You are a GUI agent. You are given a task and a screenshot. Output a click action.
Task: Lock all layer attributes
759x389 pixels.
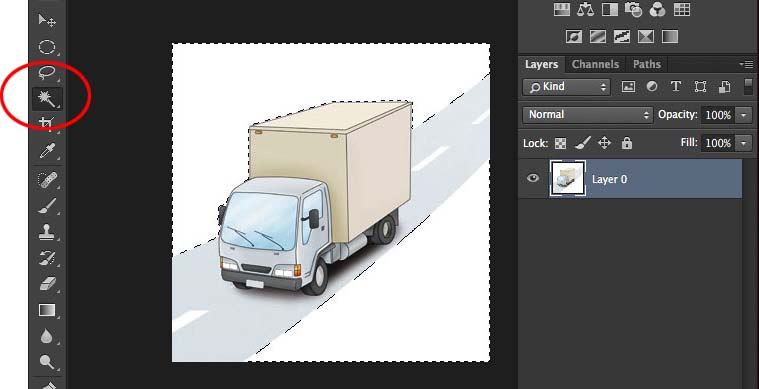[x=627, y=143]
